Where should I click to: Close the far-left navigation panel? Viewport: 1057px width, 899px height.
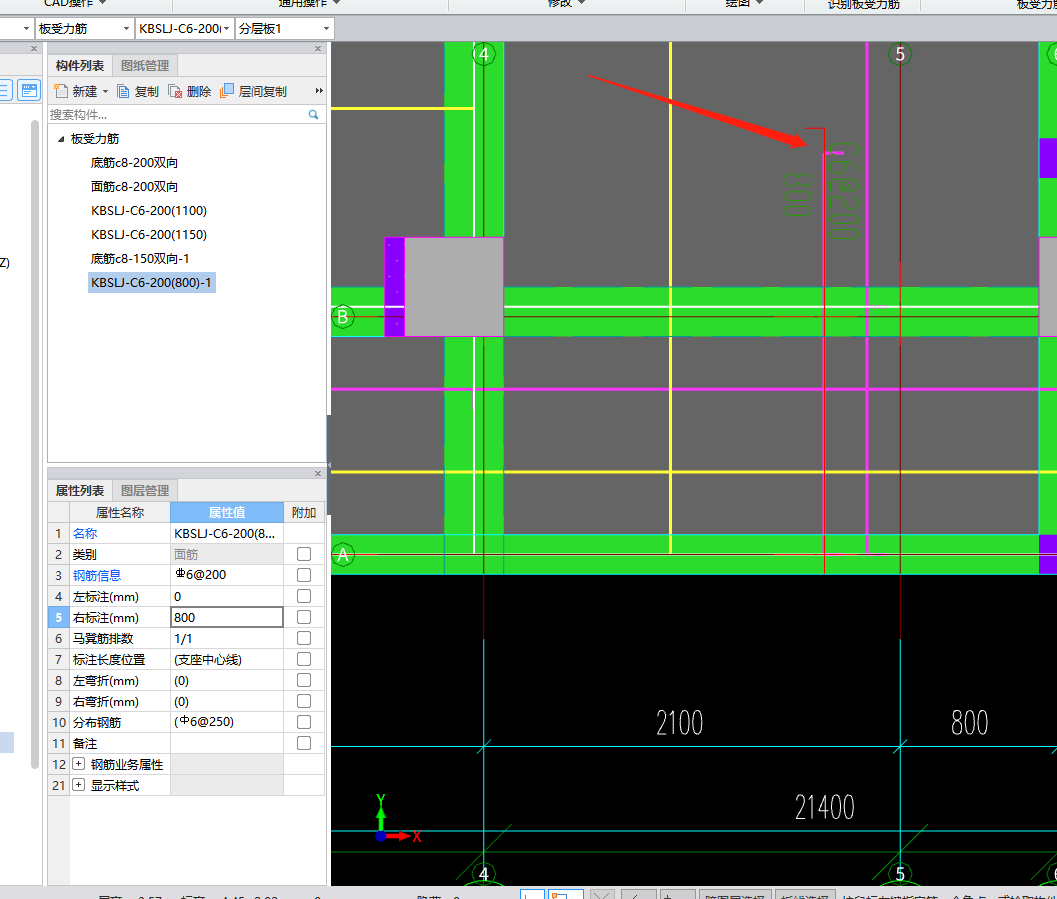tap(34, 49)
